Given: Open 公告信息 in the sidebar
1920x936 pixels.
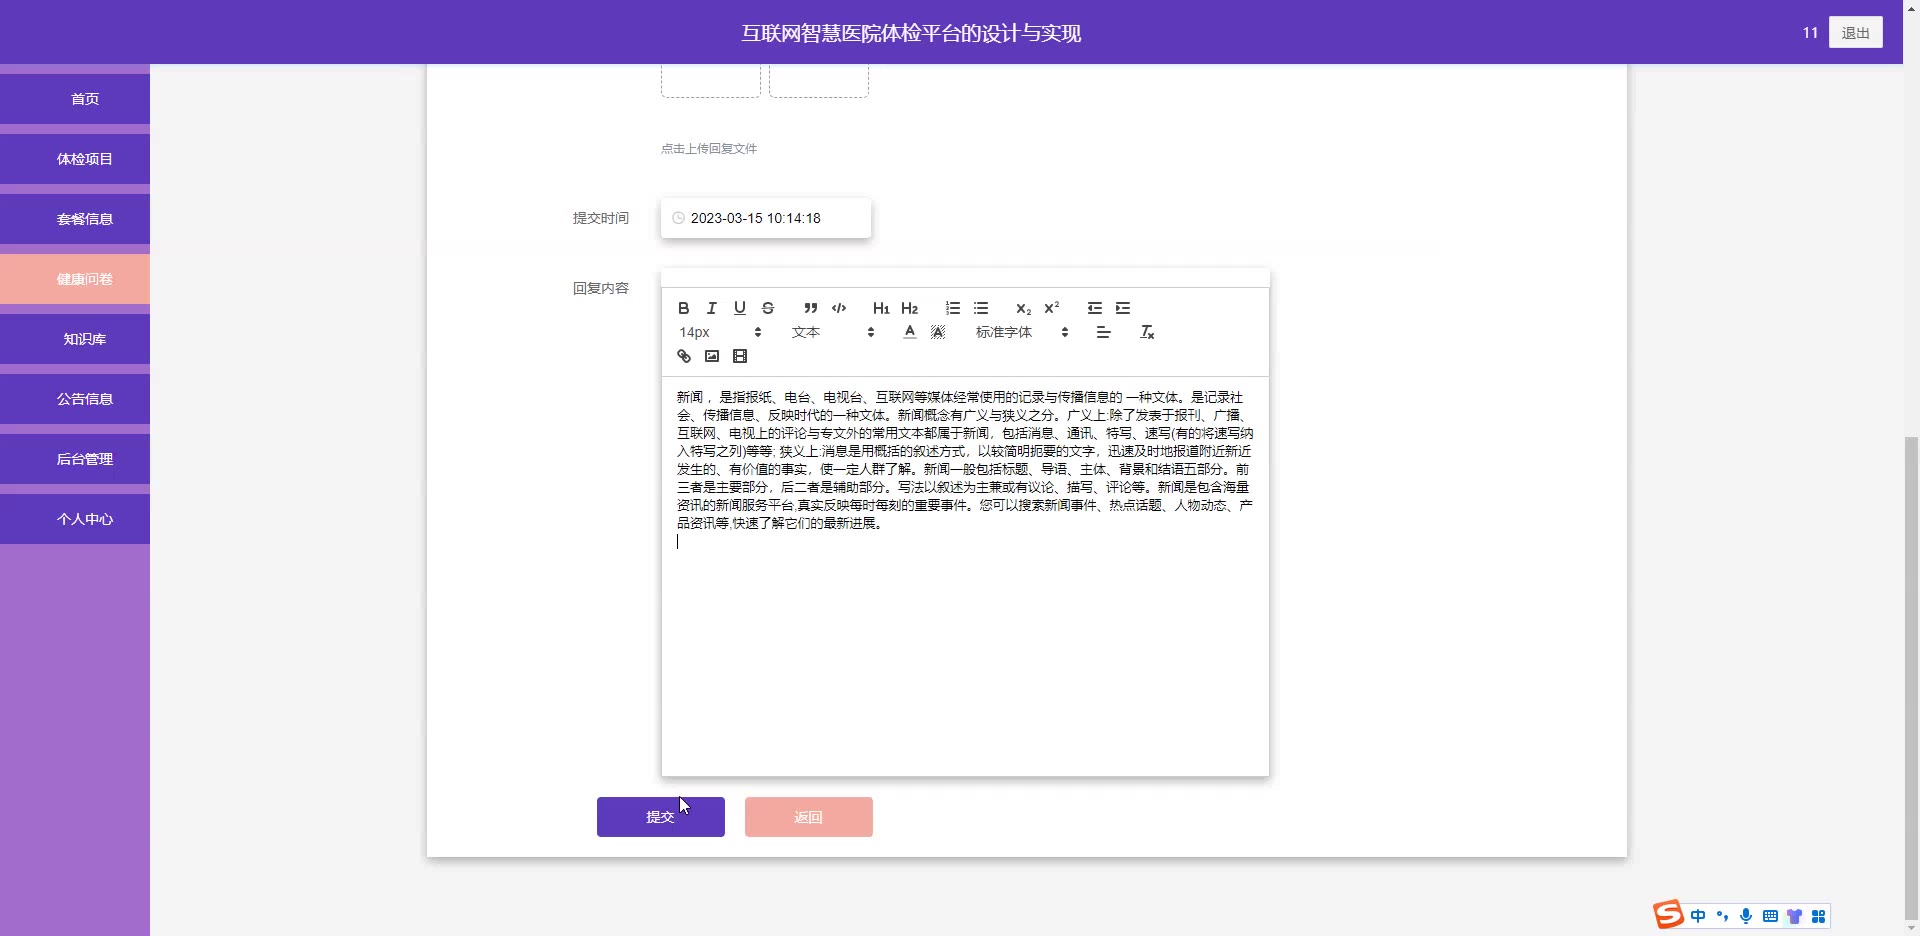Looking at the screenshot, I should [75, 399].
